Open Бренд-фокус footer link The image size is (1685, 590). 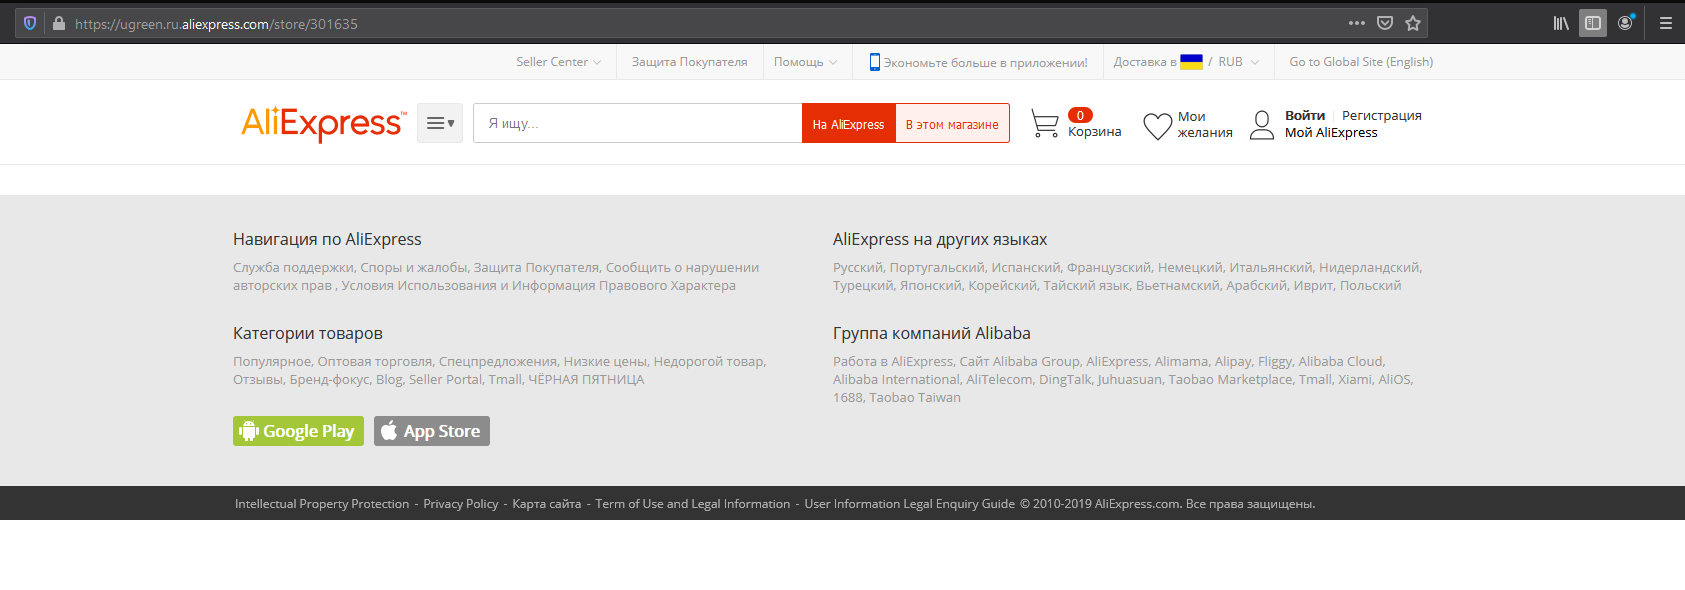(330, 380)
